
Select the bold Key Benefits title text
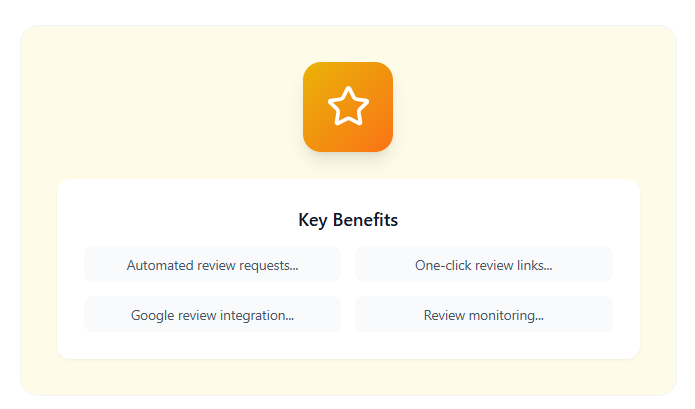coord(348,220)
